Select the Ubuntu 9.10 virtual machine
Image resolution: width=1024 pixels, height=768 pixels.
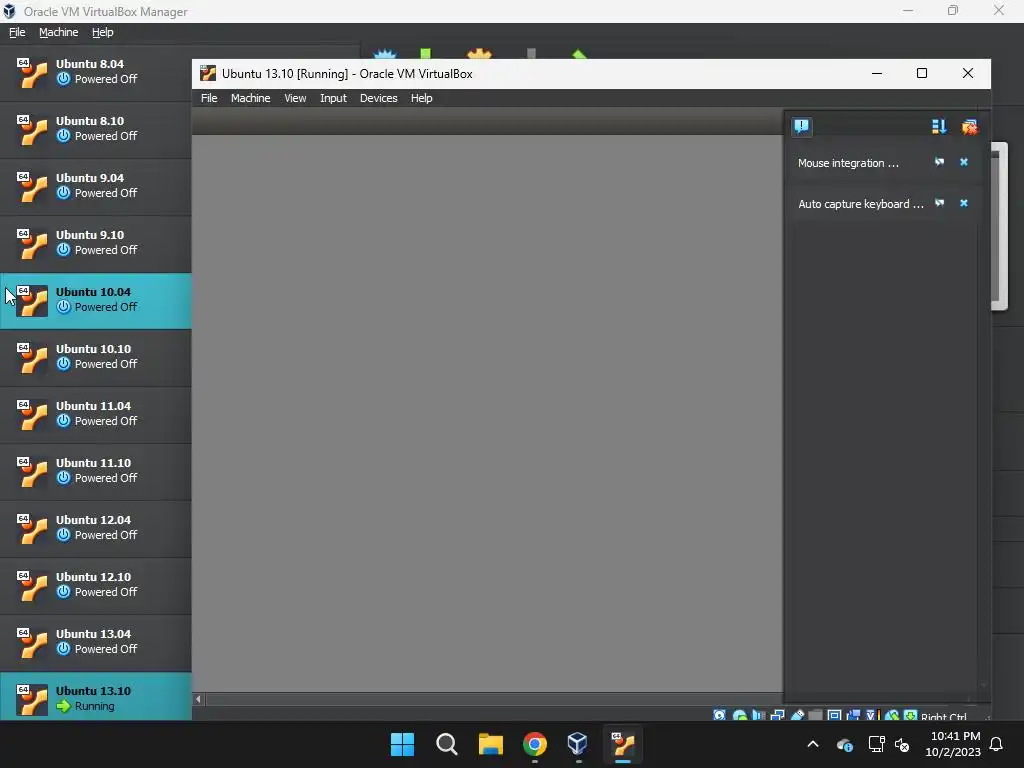tap(95, 243)
